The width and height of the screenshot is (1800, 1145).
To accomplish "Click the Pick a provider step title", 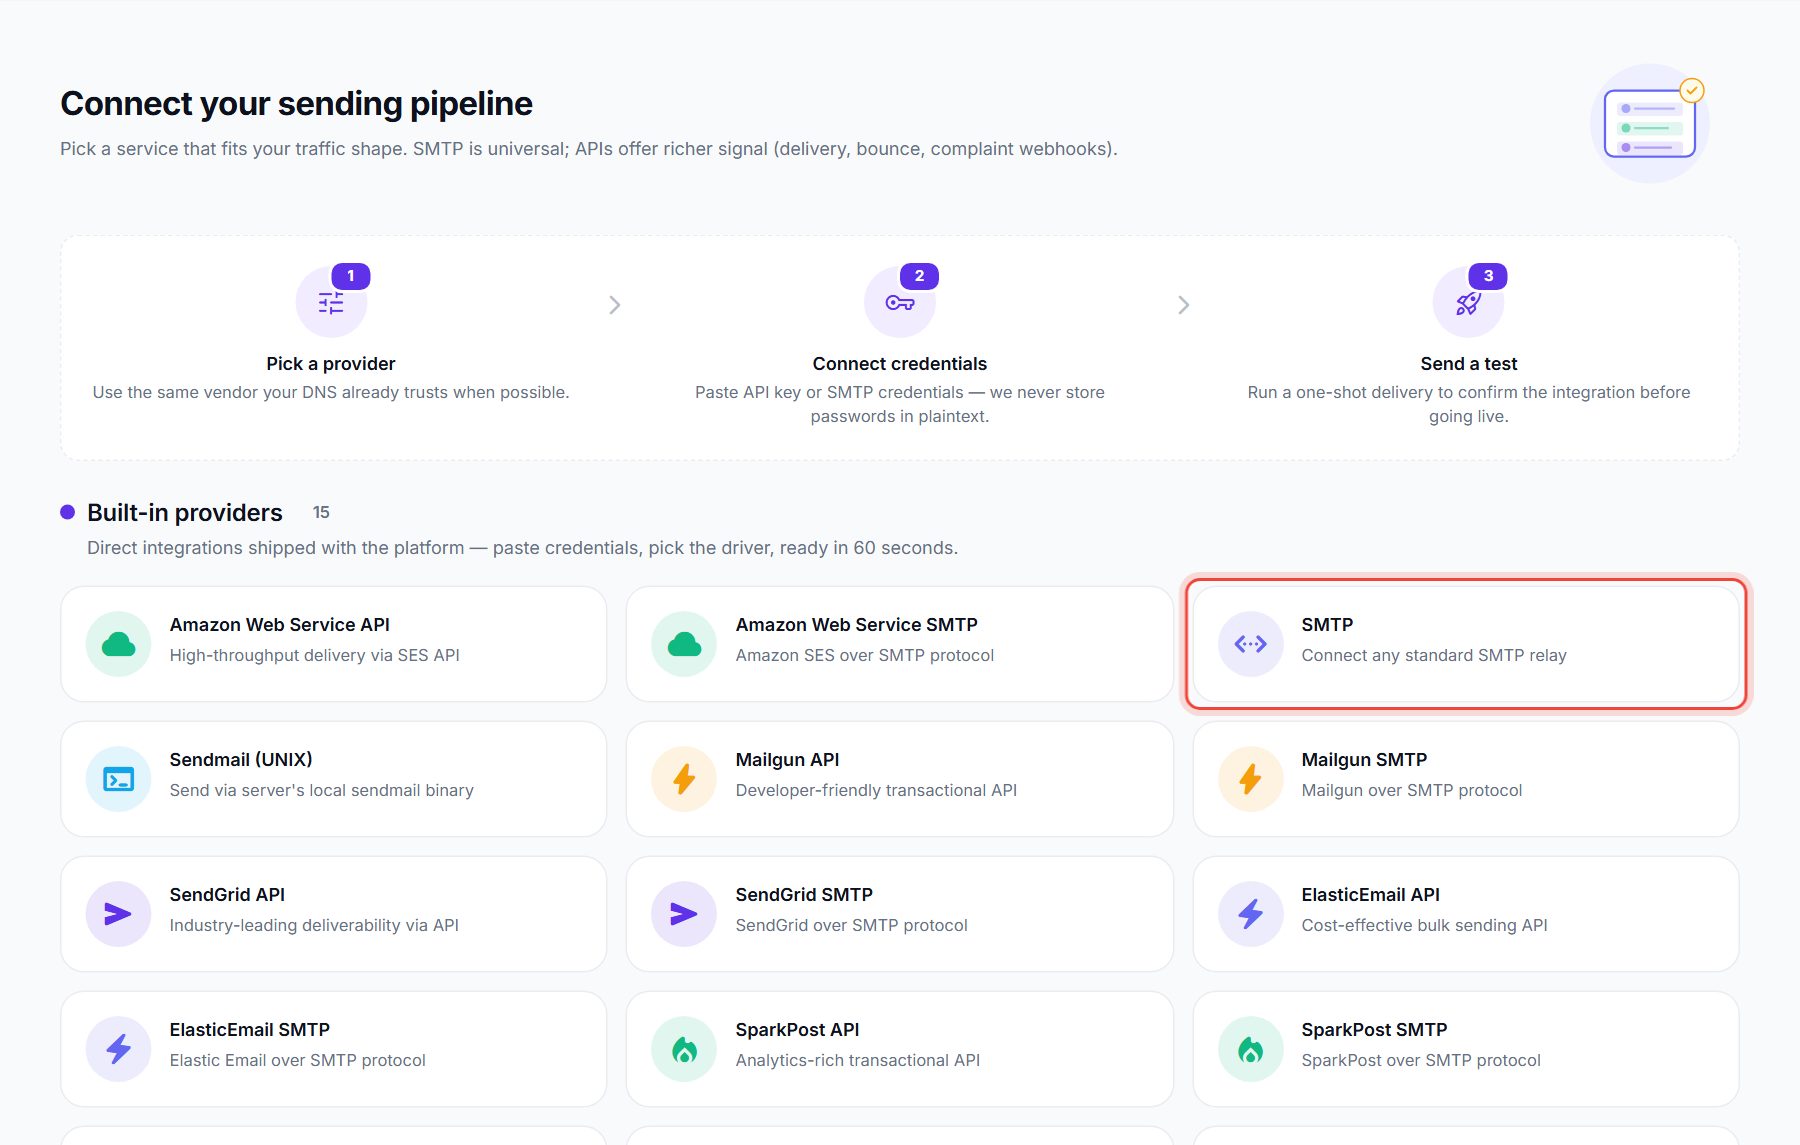I will click(x=331, y=364).
